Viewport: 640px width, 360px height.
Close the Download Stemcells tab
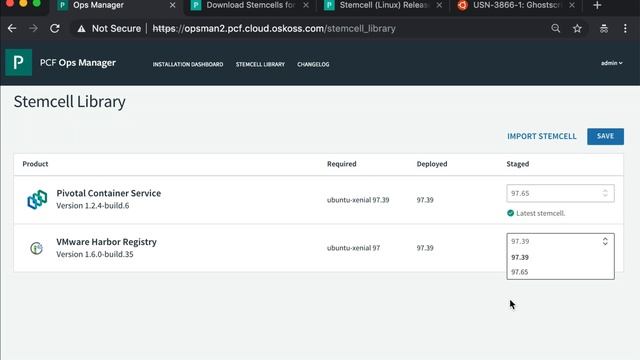(306, 5)
